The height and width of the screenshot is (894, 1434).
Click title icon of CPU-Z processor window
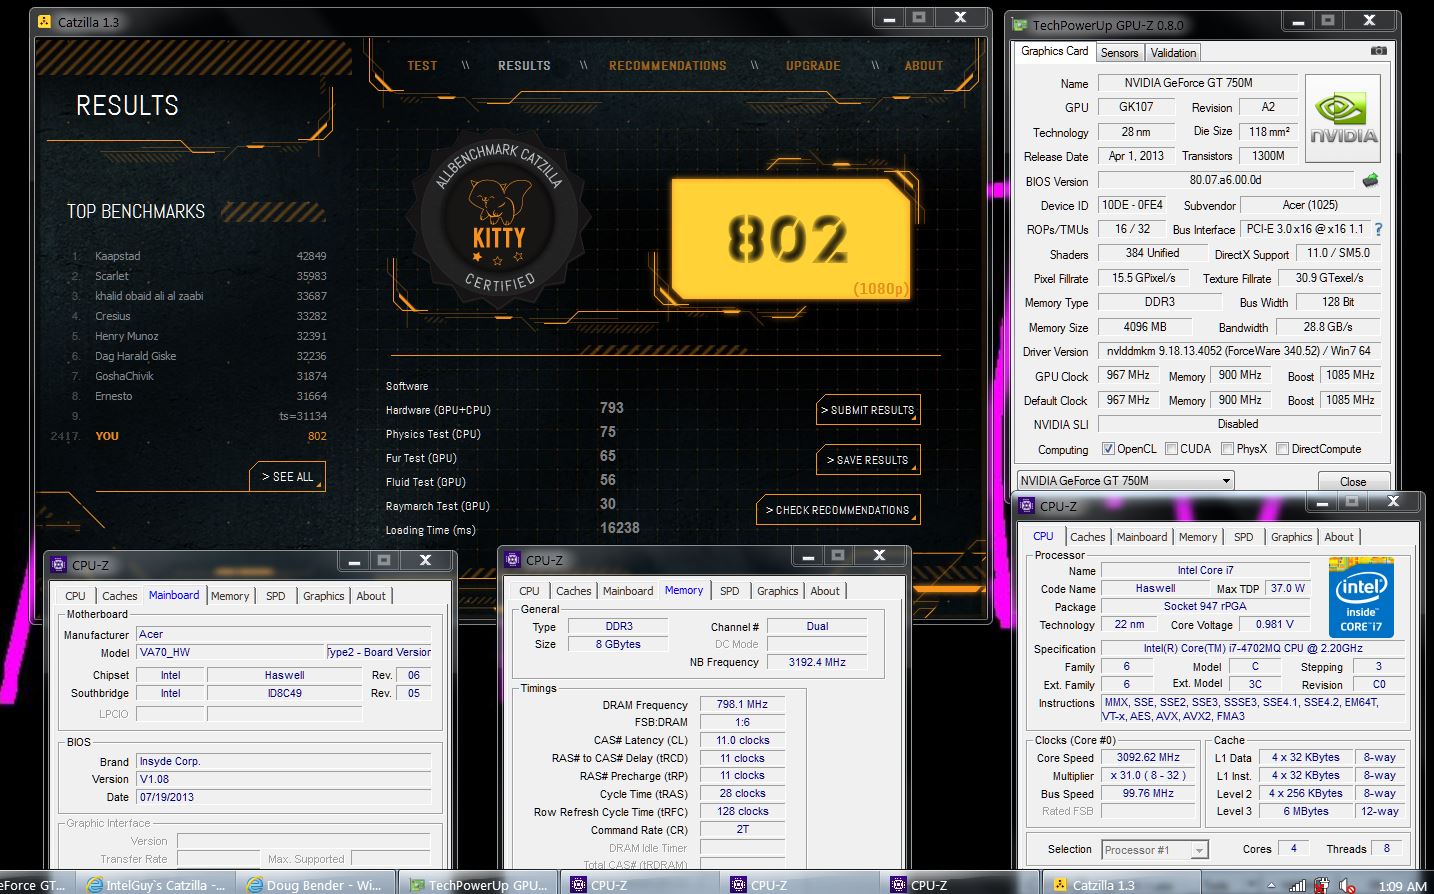pos(1026,506)
